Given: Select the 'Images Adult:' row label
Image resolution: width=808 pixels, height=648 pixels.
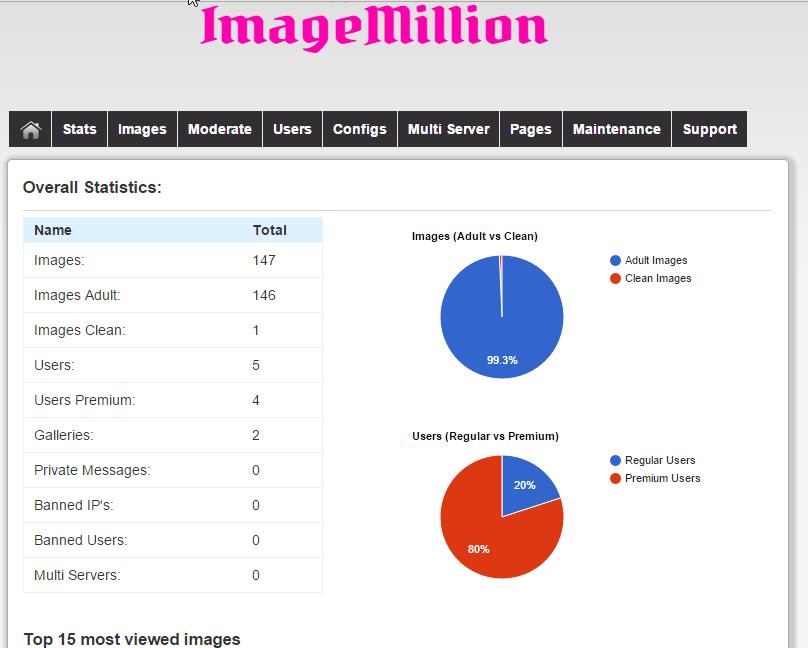Looking at the screenshot, I should coord(77,295).
